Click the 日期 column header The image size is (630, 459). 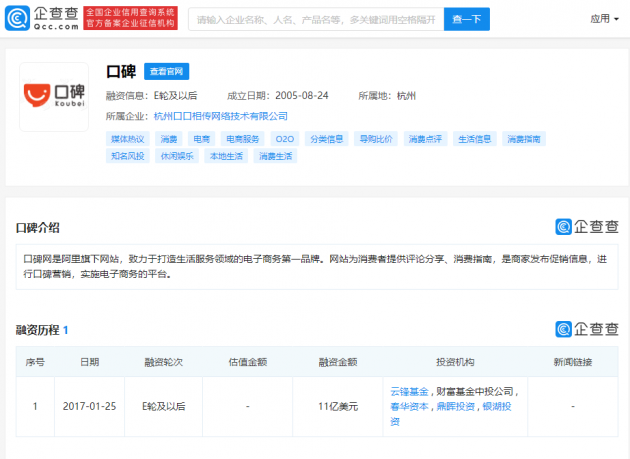click(89, 362)
